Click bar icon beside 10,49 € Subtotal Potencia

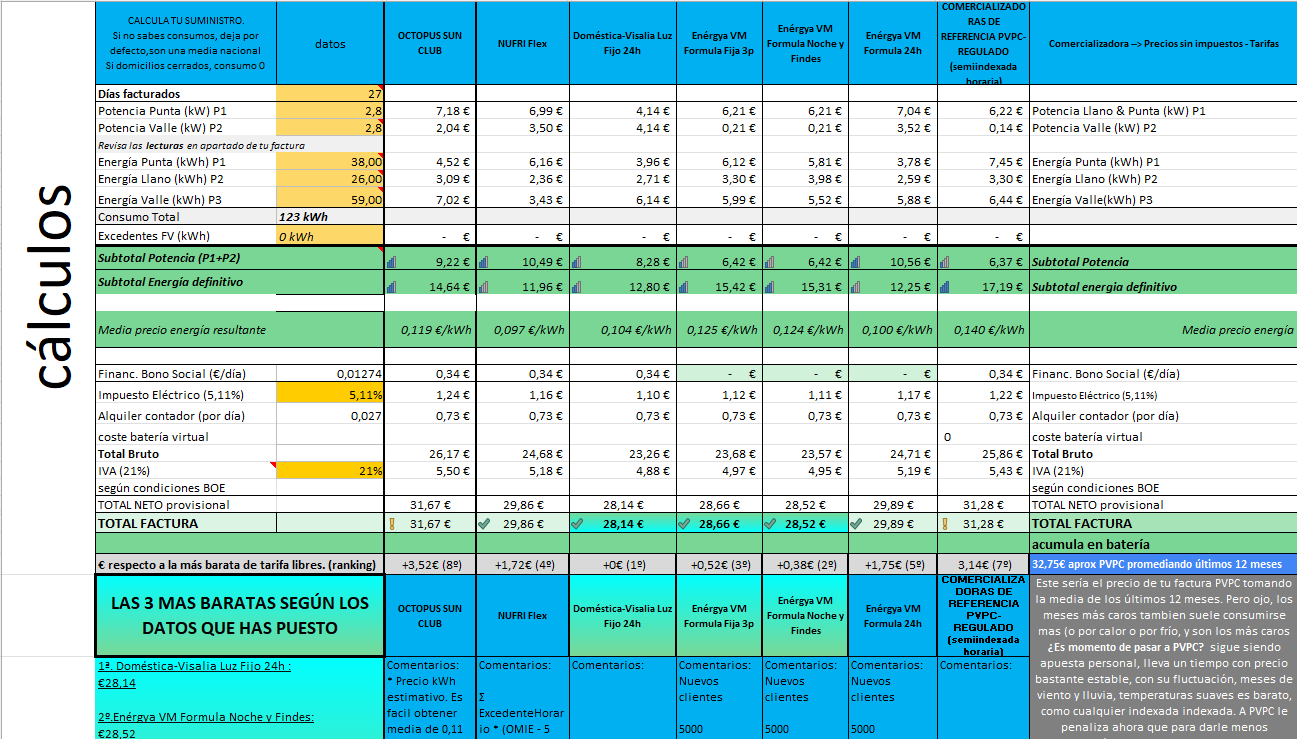tap(484, 262)
